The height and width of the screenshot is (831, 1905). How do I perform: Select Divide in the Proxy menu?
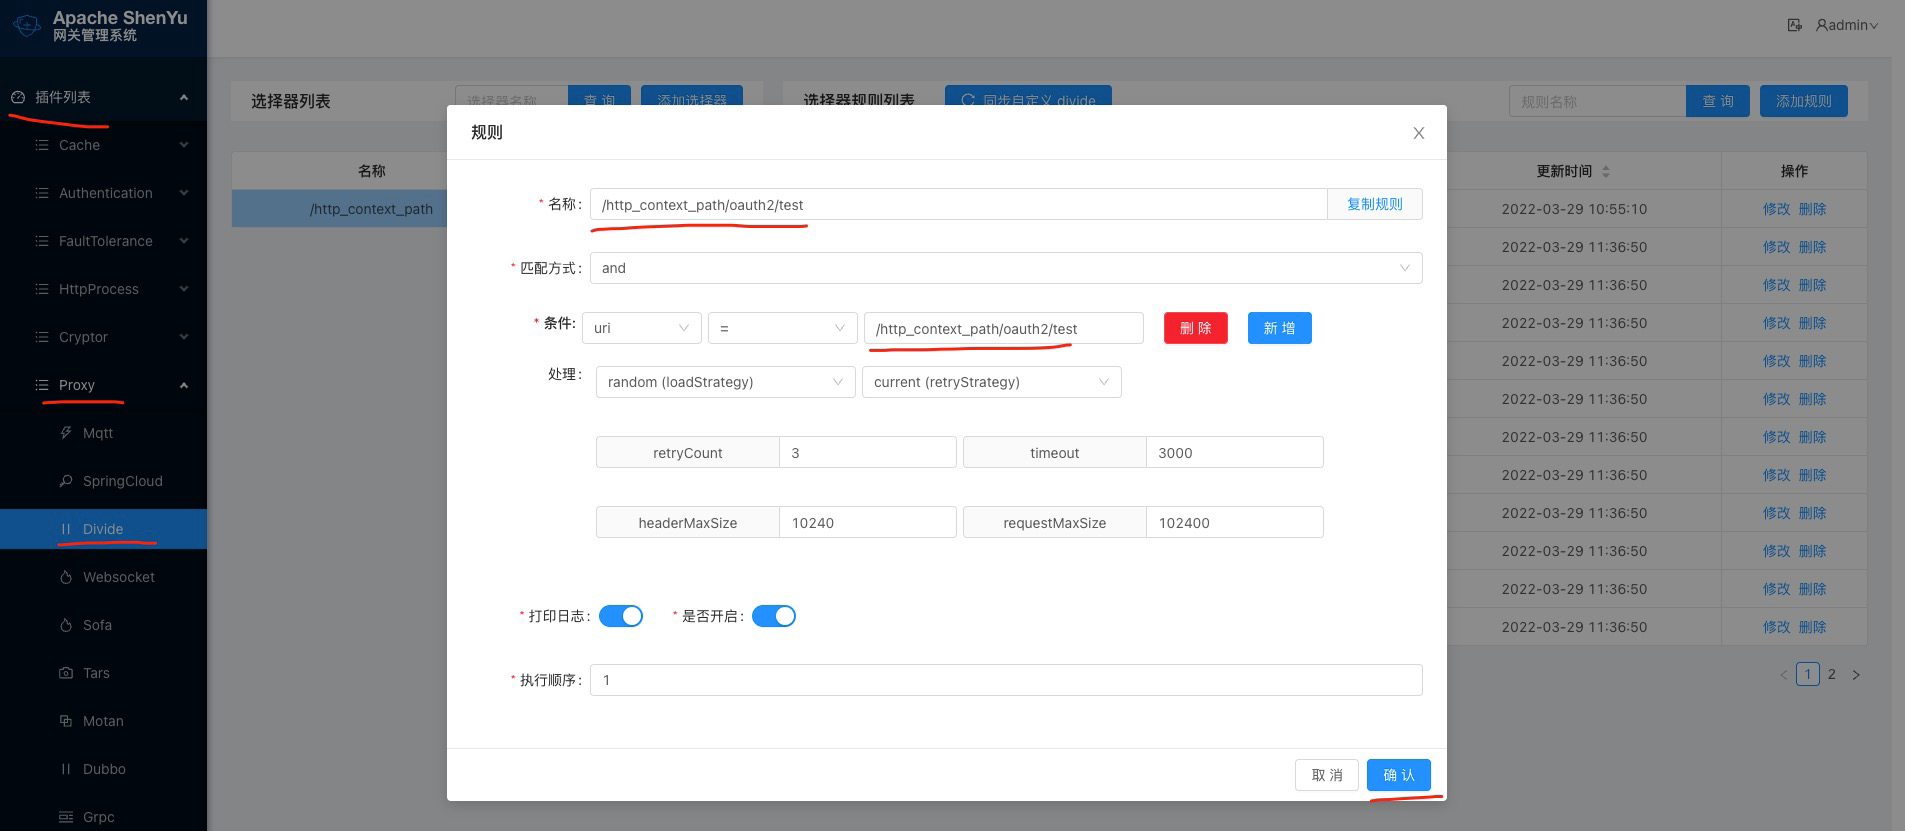(103, 529)
